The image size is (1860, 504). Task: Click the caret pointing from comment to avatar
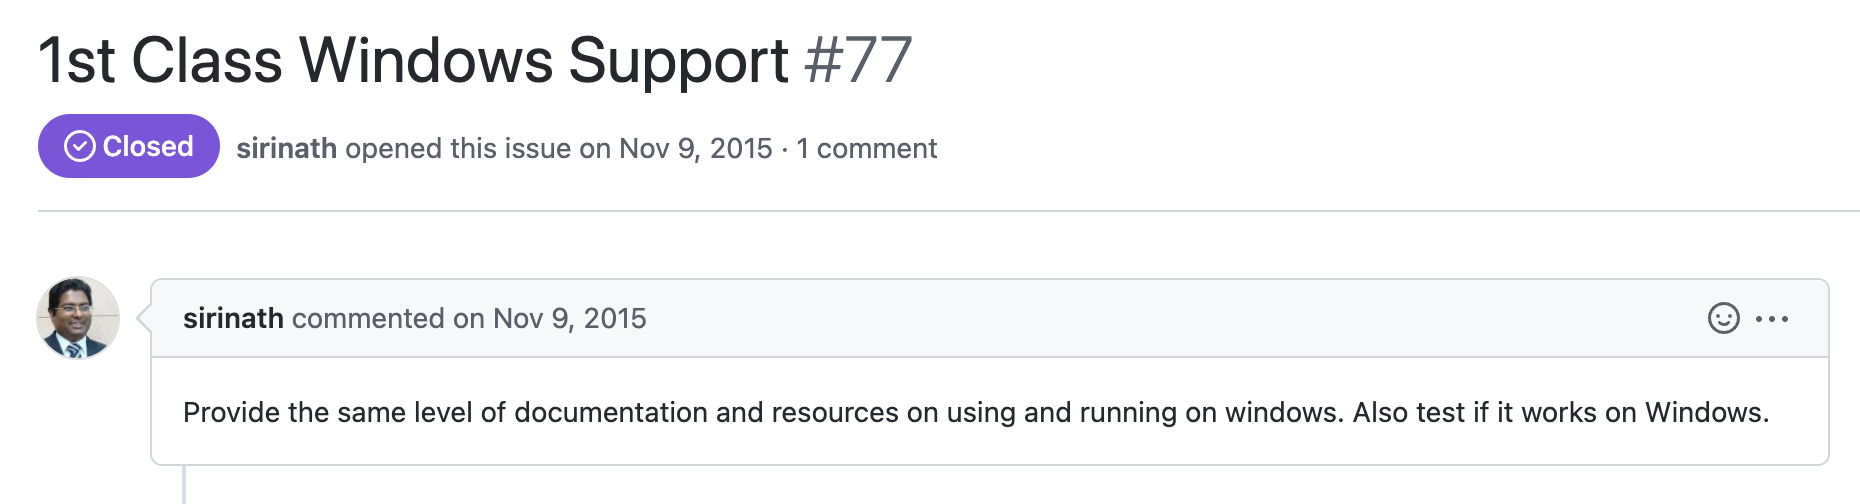point(143,318)
